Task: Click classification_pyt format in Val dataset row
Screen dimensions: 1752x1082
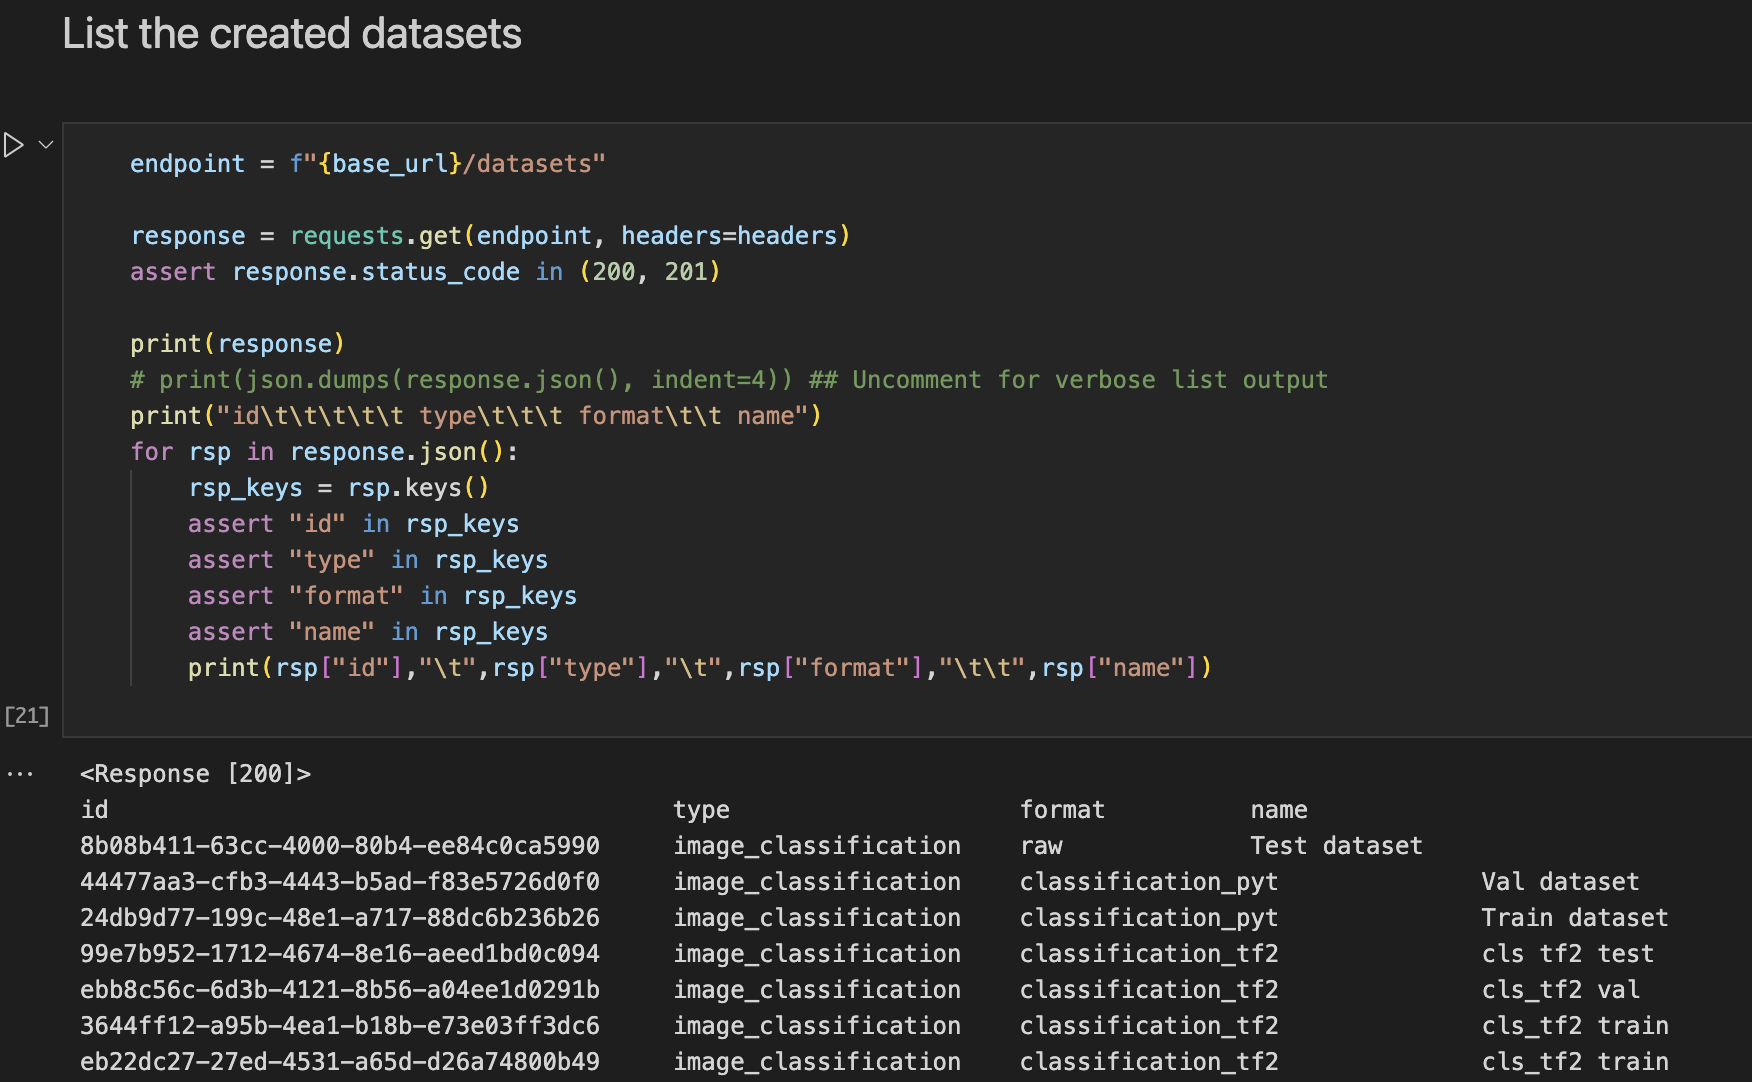Action: (x=1149, y=882)
